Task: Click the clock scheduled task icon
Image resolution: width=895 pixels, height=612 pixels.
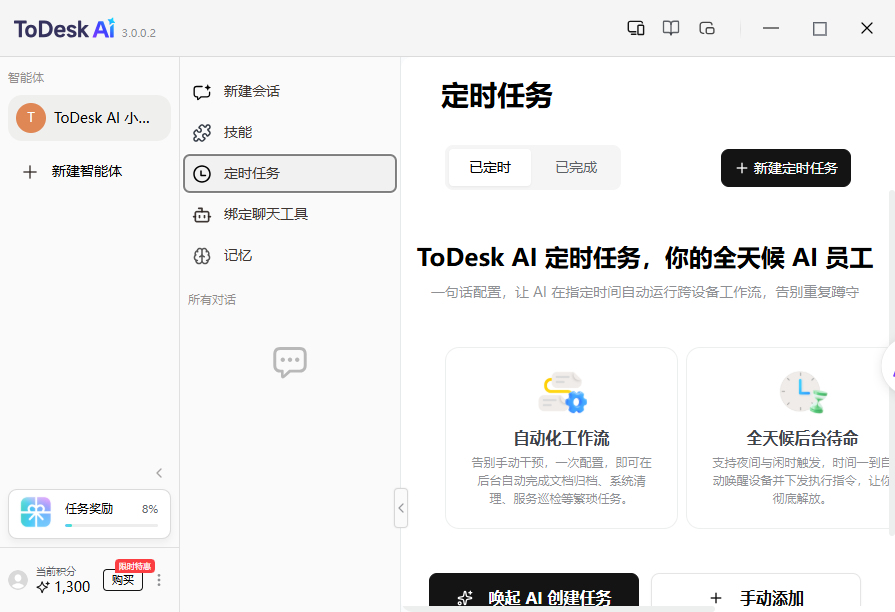Action: [202, 174]
